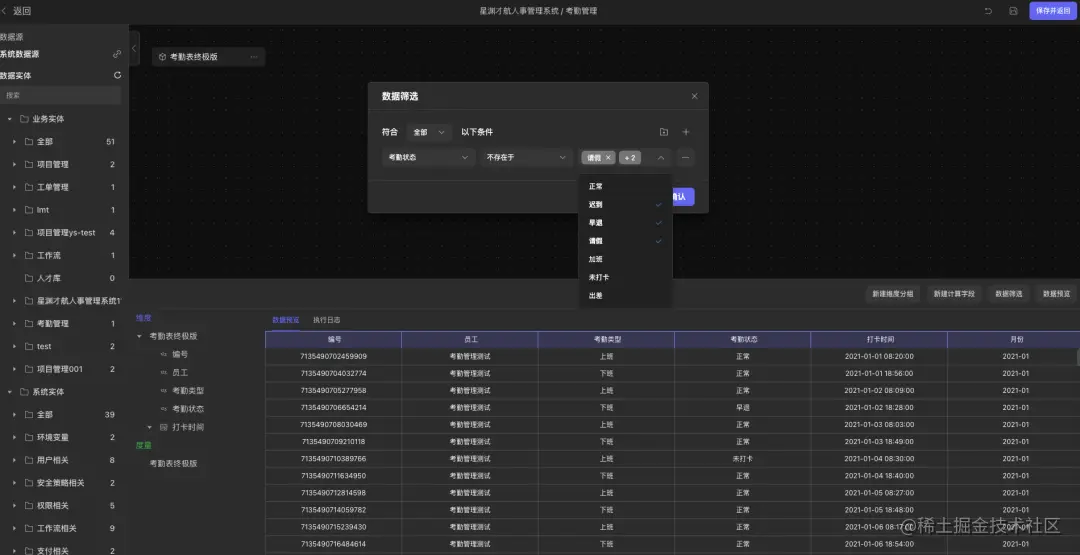Click the 打卡时间 column header
This screenshot has width=1080, height=555.
pos(880,339)
